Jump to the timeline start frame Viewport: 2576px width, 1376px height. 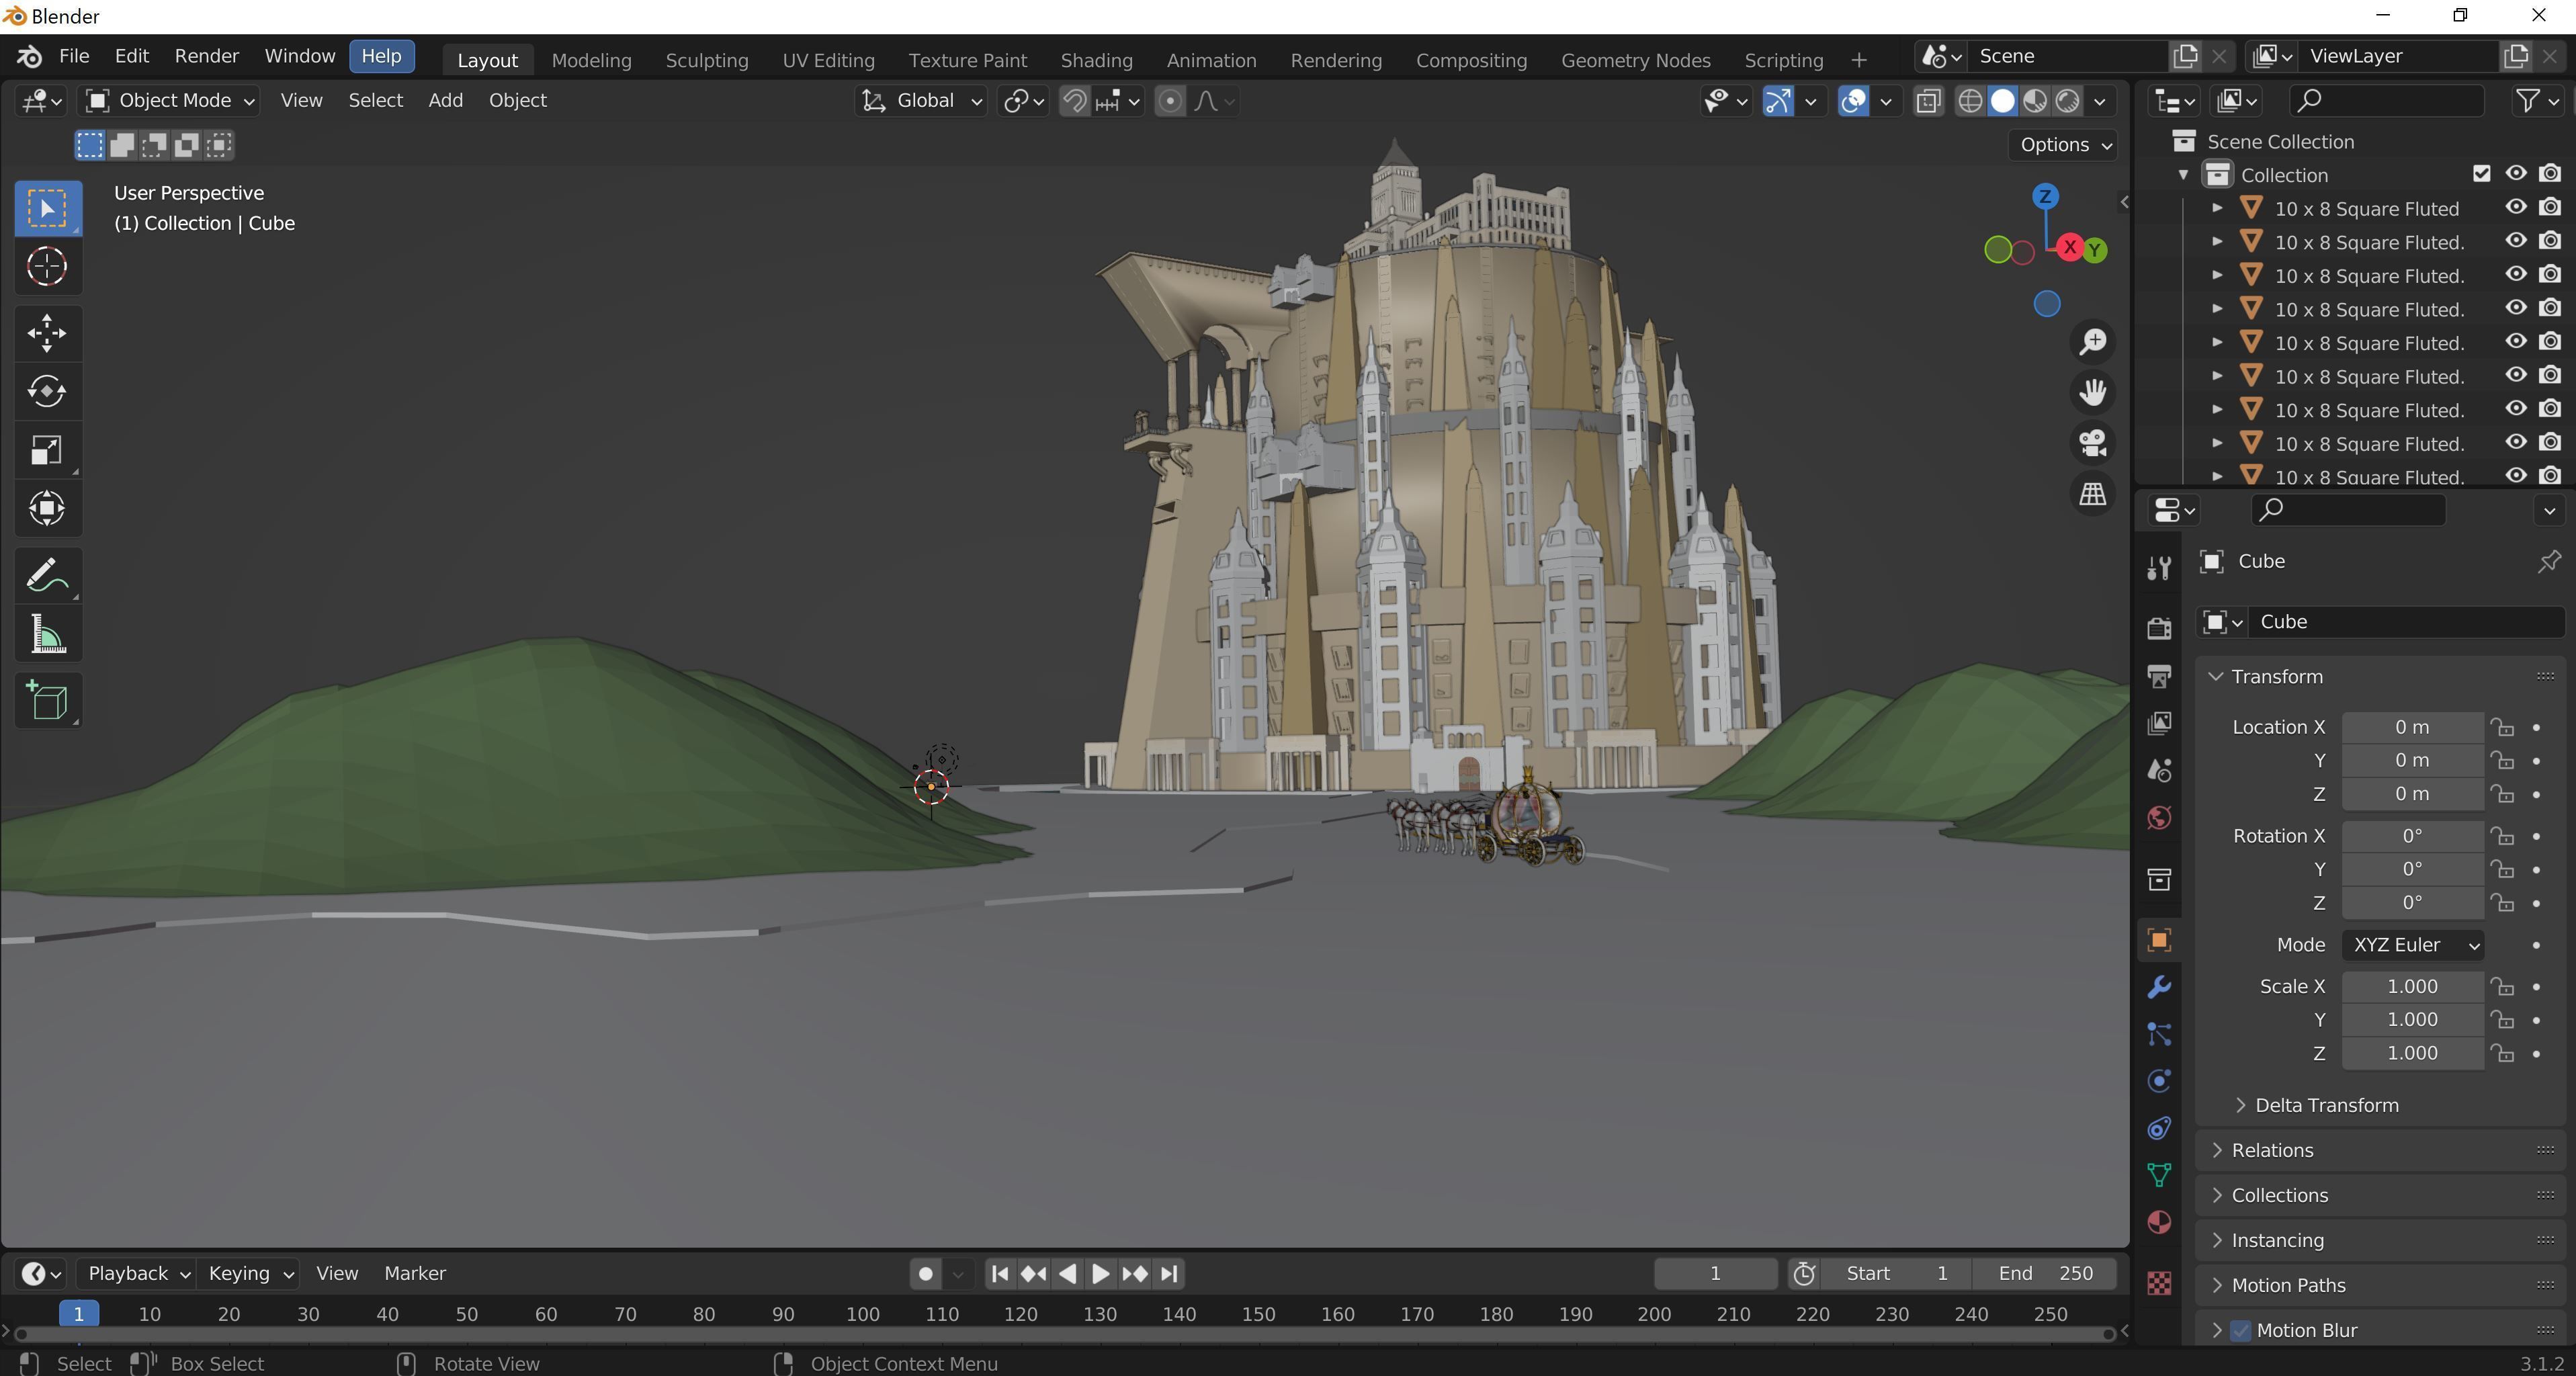pyautogui.click(x=999, y=1274)
